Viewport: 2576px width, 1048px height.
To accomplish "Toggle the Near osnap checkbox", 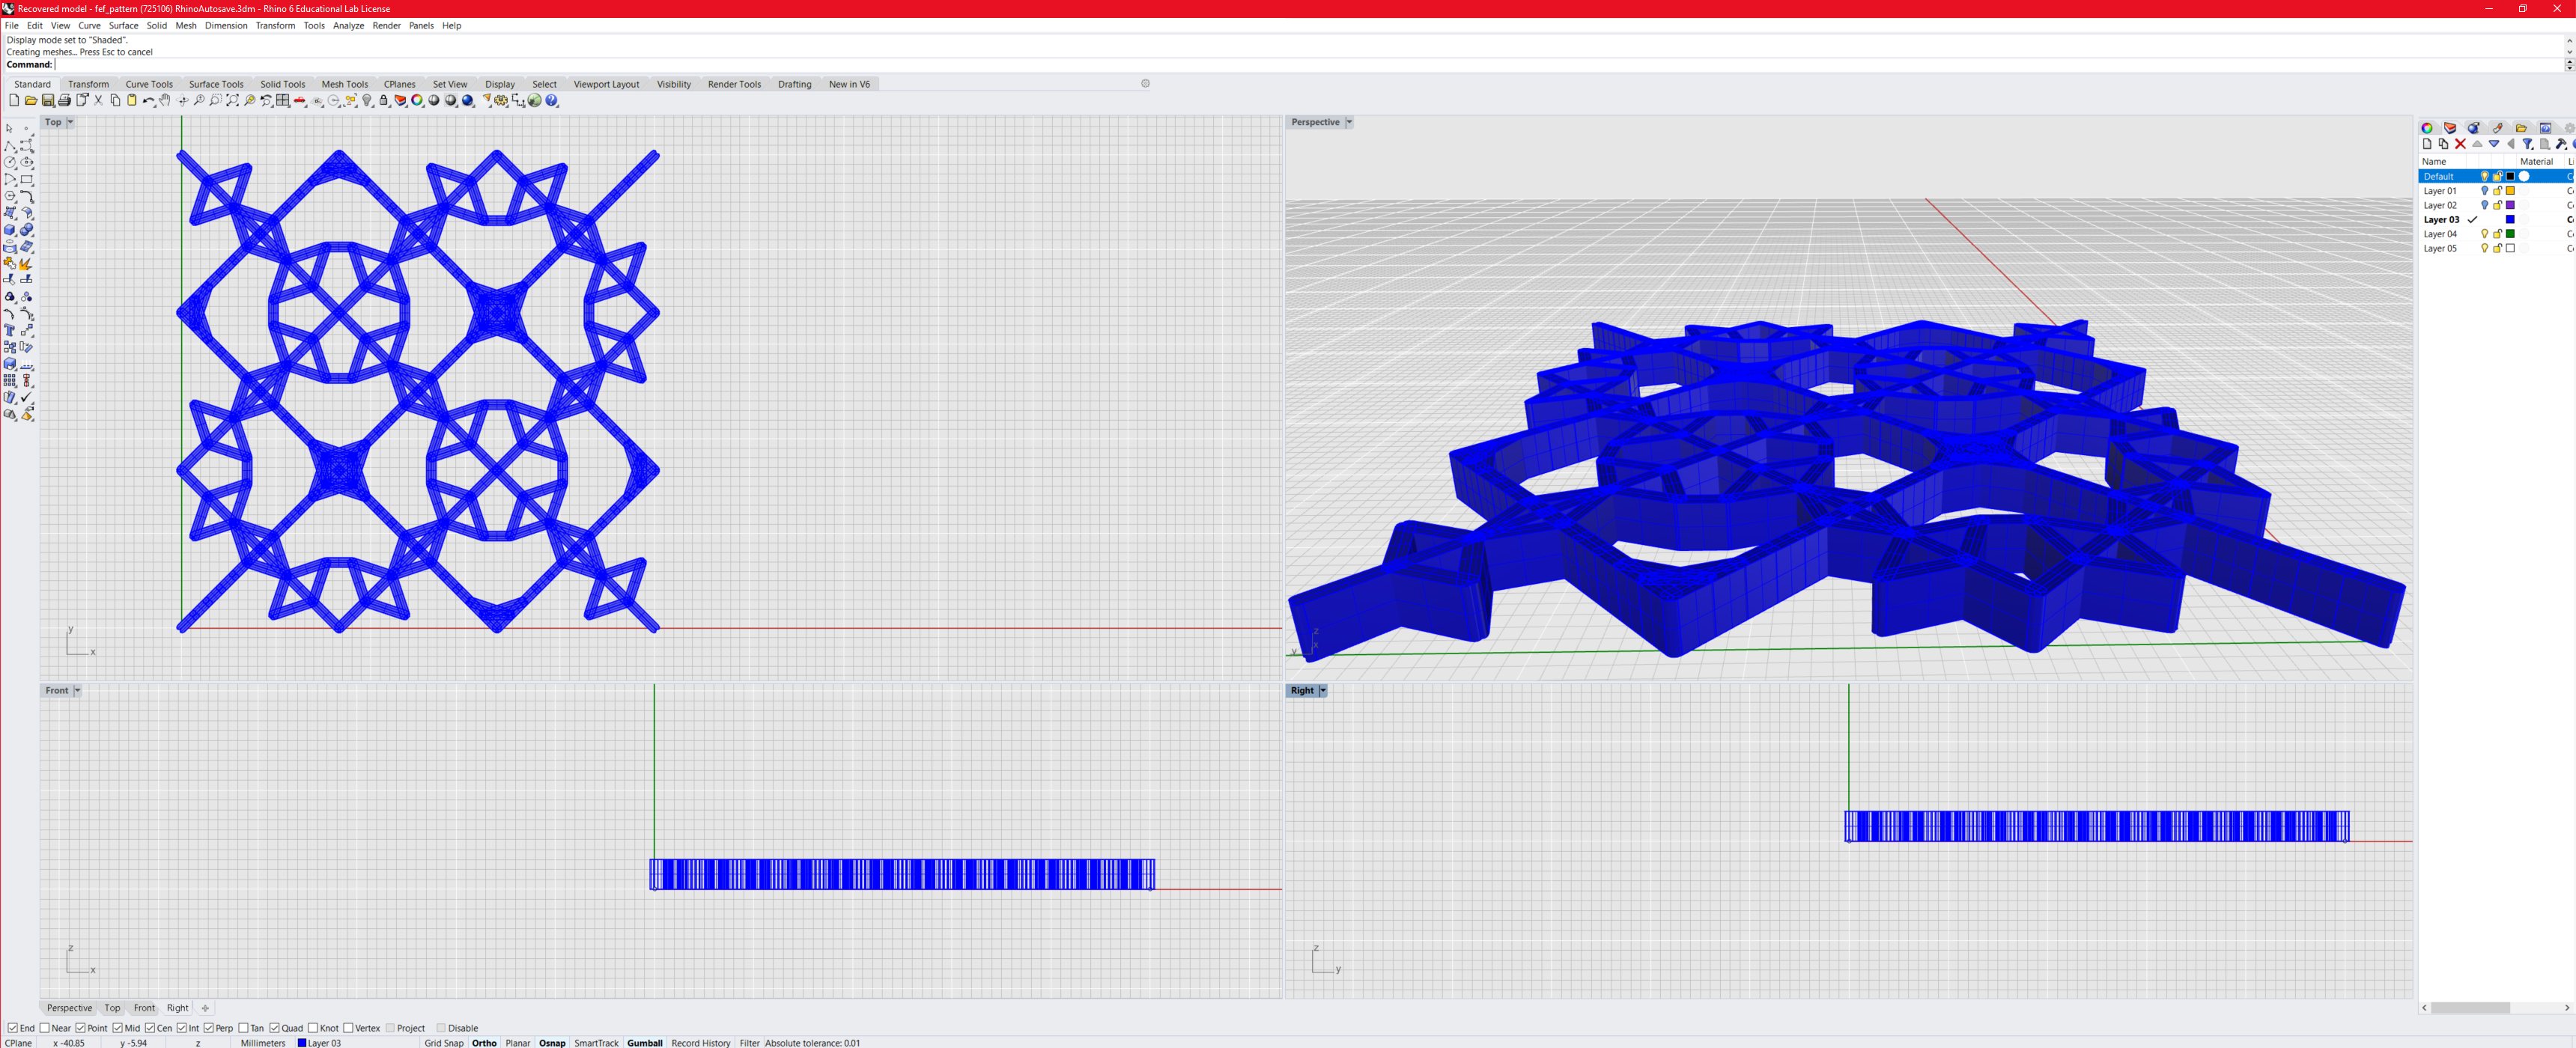I will coord(45,1028).
